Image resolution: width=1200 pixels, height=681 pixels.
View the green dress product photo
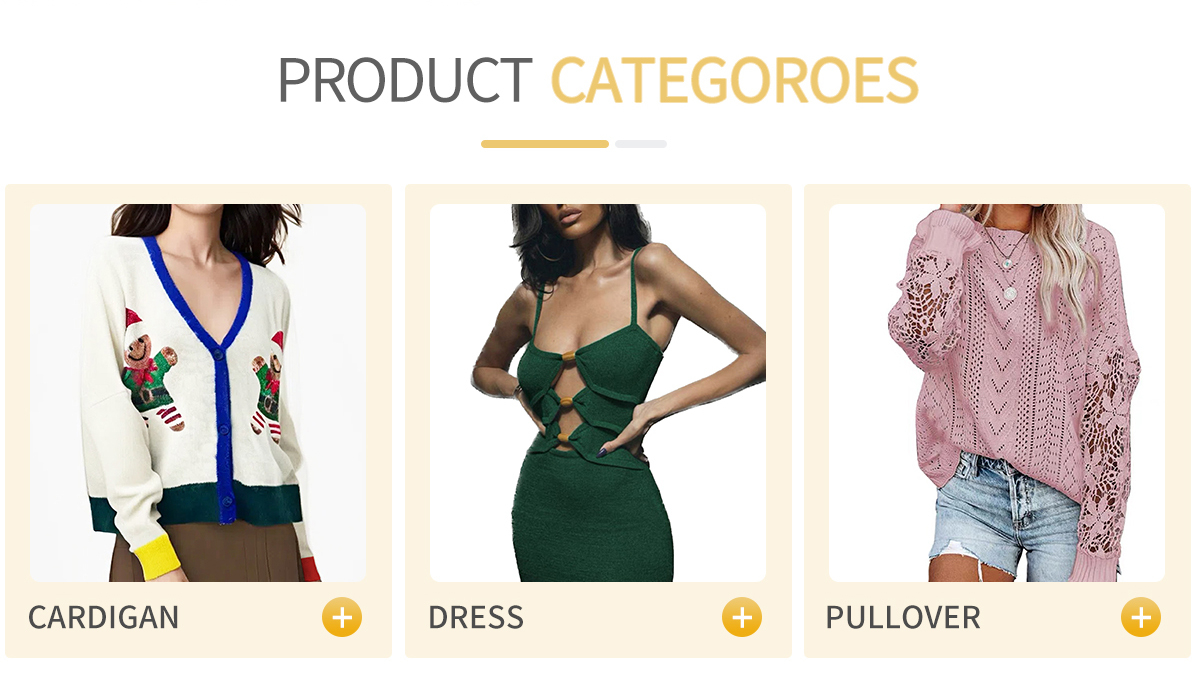click(x=597, y=393)
